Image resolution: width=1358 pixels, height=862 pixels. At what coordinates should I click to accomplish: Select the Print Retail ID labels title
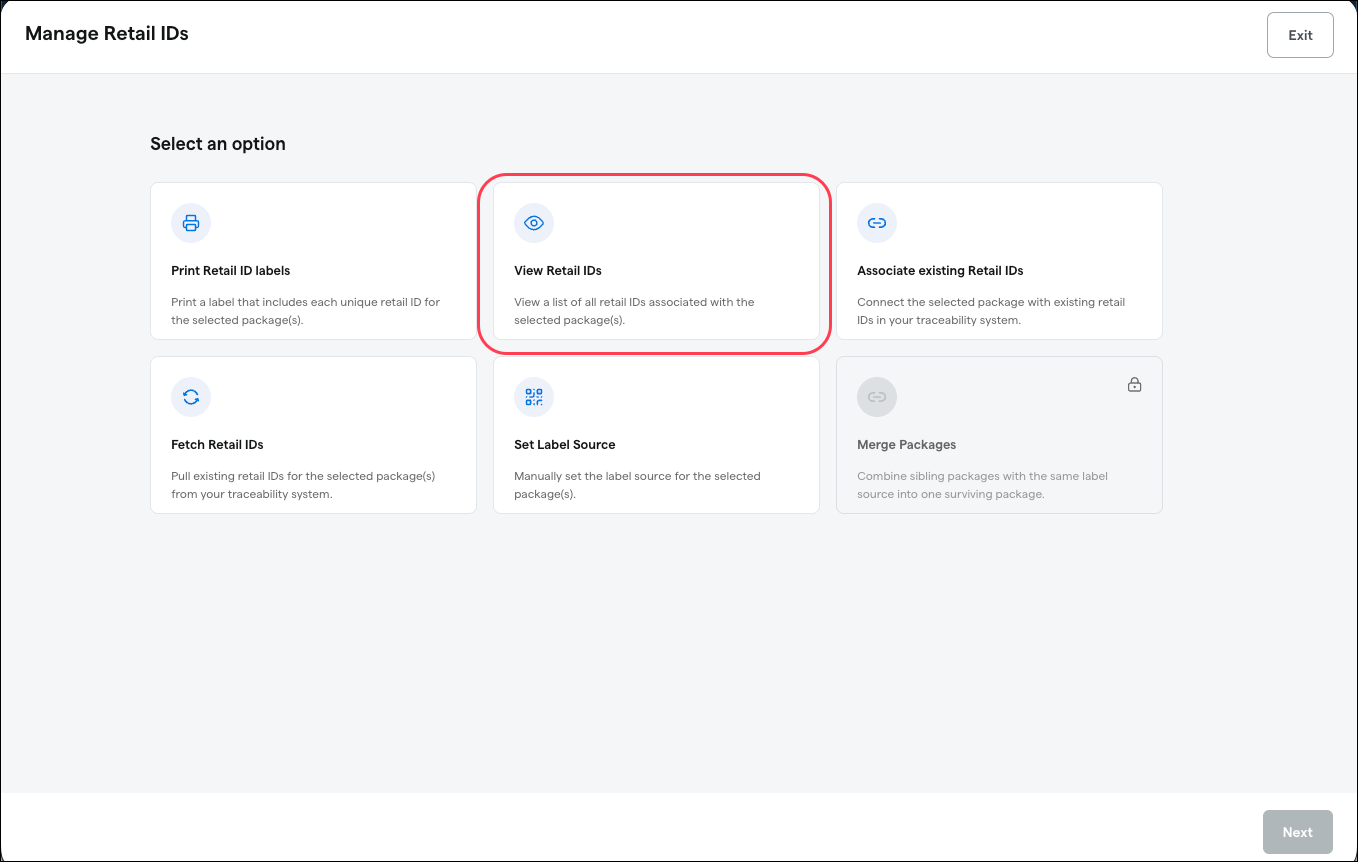[231, 271]
